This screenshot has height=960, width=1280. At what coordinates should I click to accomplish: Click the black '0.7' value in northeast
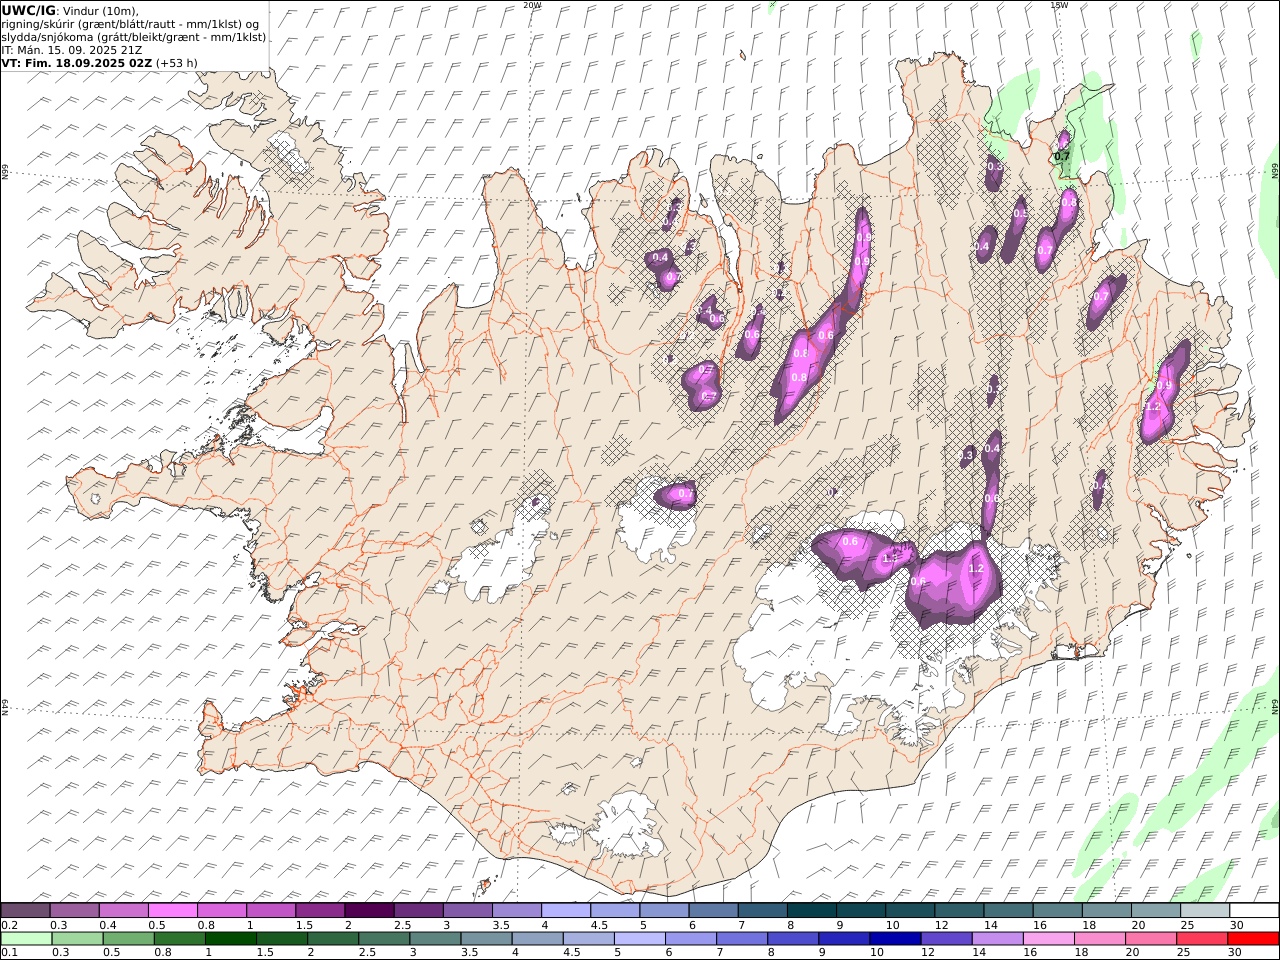pyautogui.click(x=1062, y=156)
